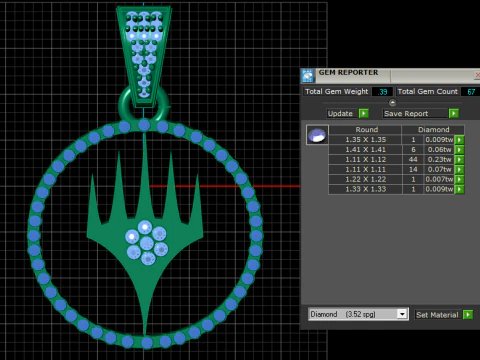Screen dimensions: 480x360
Task: Select the green jump ring under the bail
Action: pyautogui.click(x=124, y=106)
